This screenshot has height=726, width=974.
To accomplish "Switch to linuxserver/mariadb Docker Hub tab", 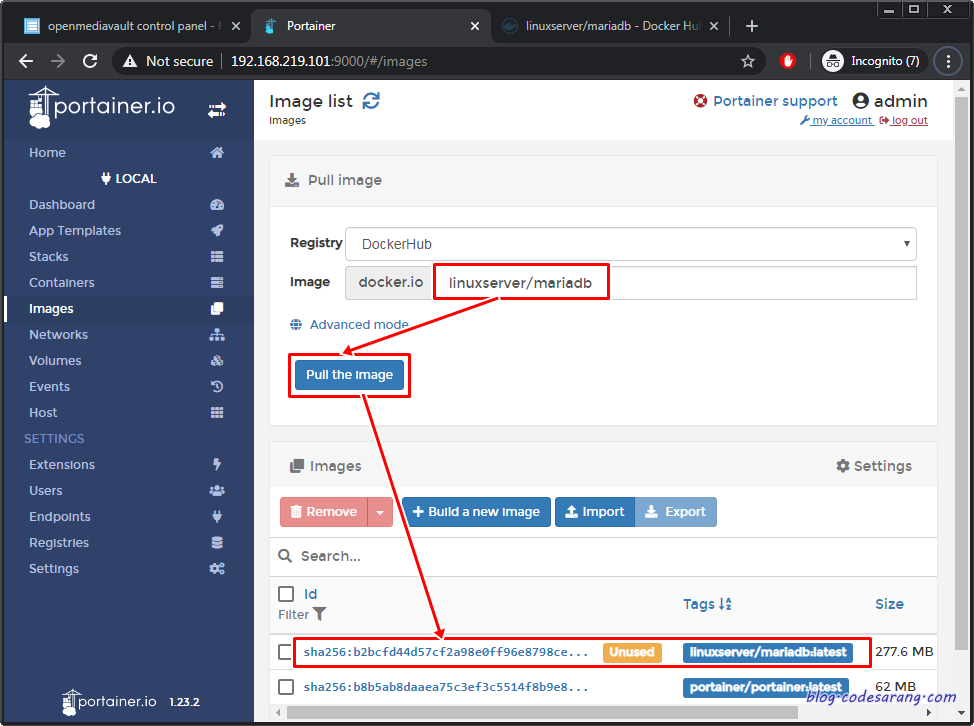I will click(612, 26).
